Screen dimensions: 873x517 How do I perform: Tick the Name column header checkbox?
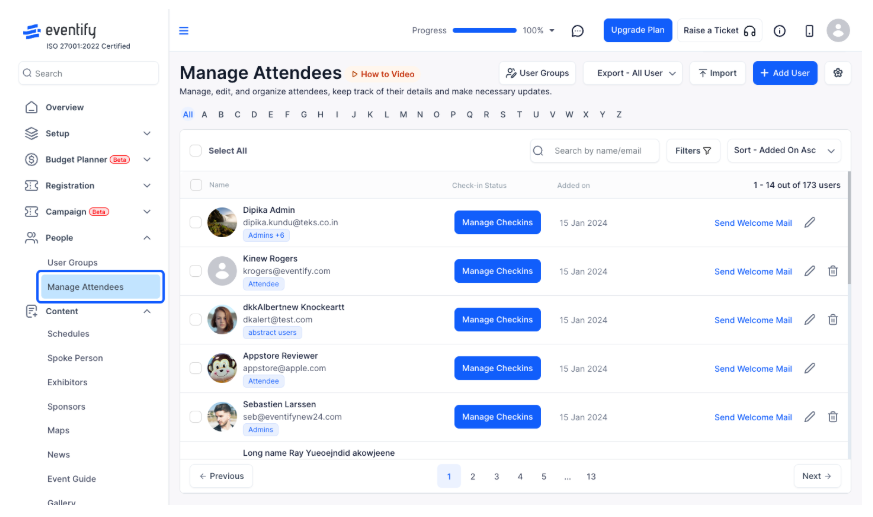click(x=195, y=185)
